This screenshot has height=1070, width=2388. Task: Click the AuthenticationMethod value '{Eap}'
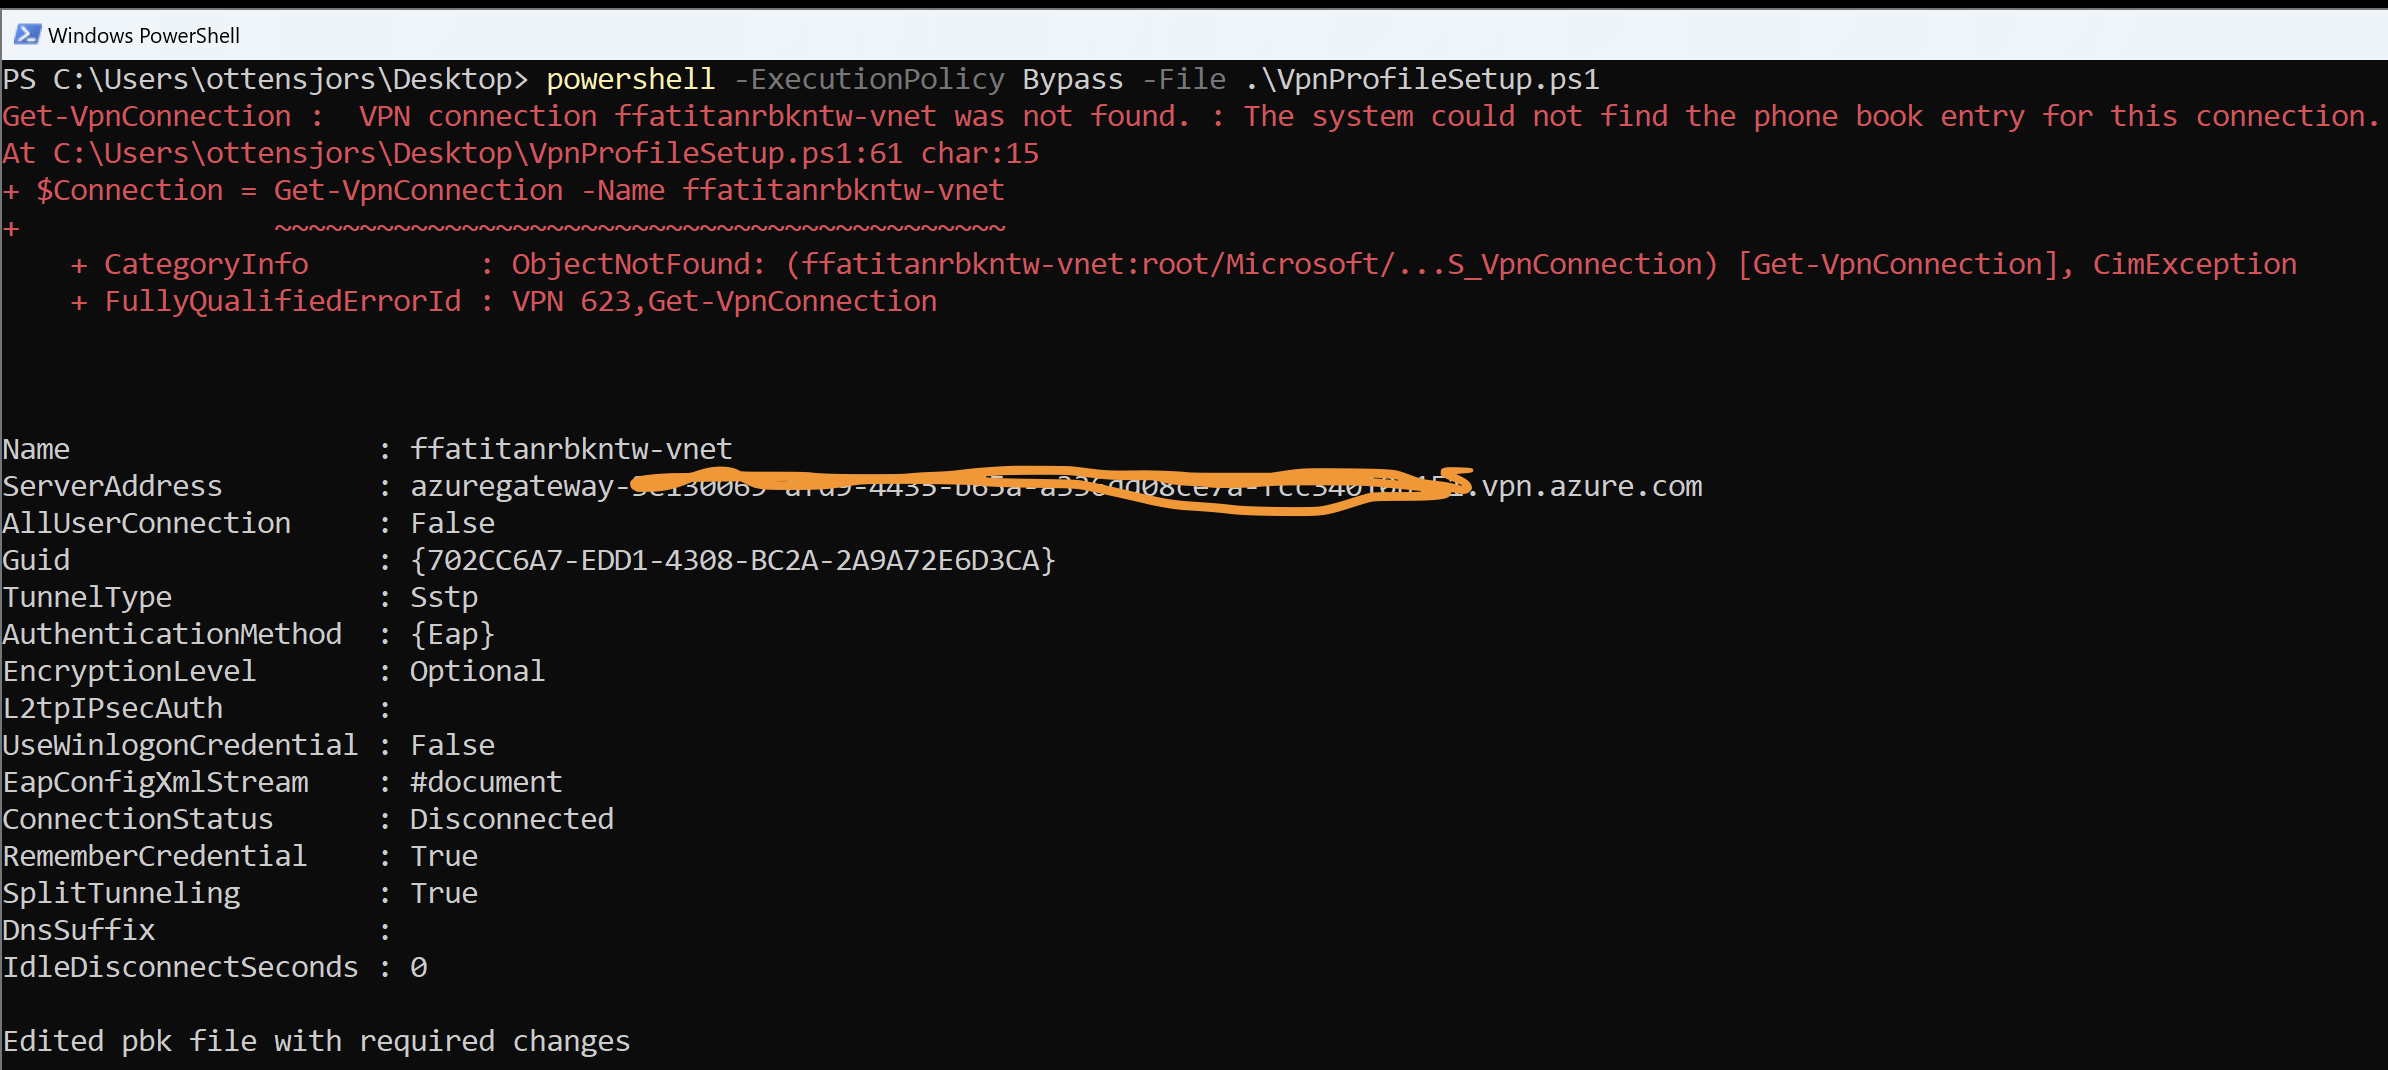(452, 634)
